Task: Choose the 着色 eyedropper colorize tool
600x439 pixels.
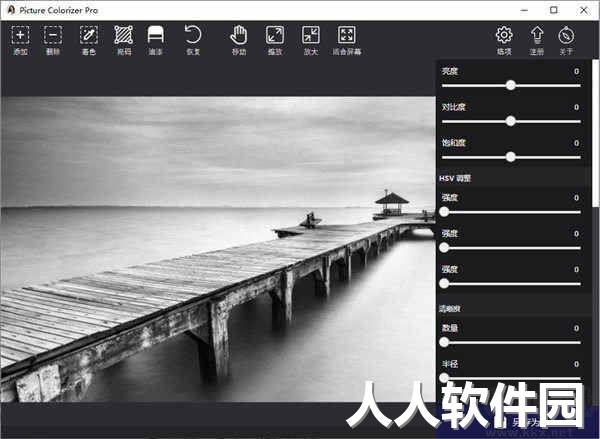Action: tap(88, 40)
